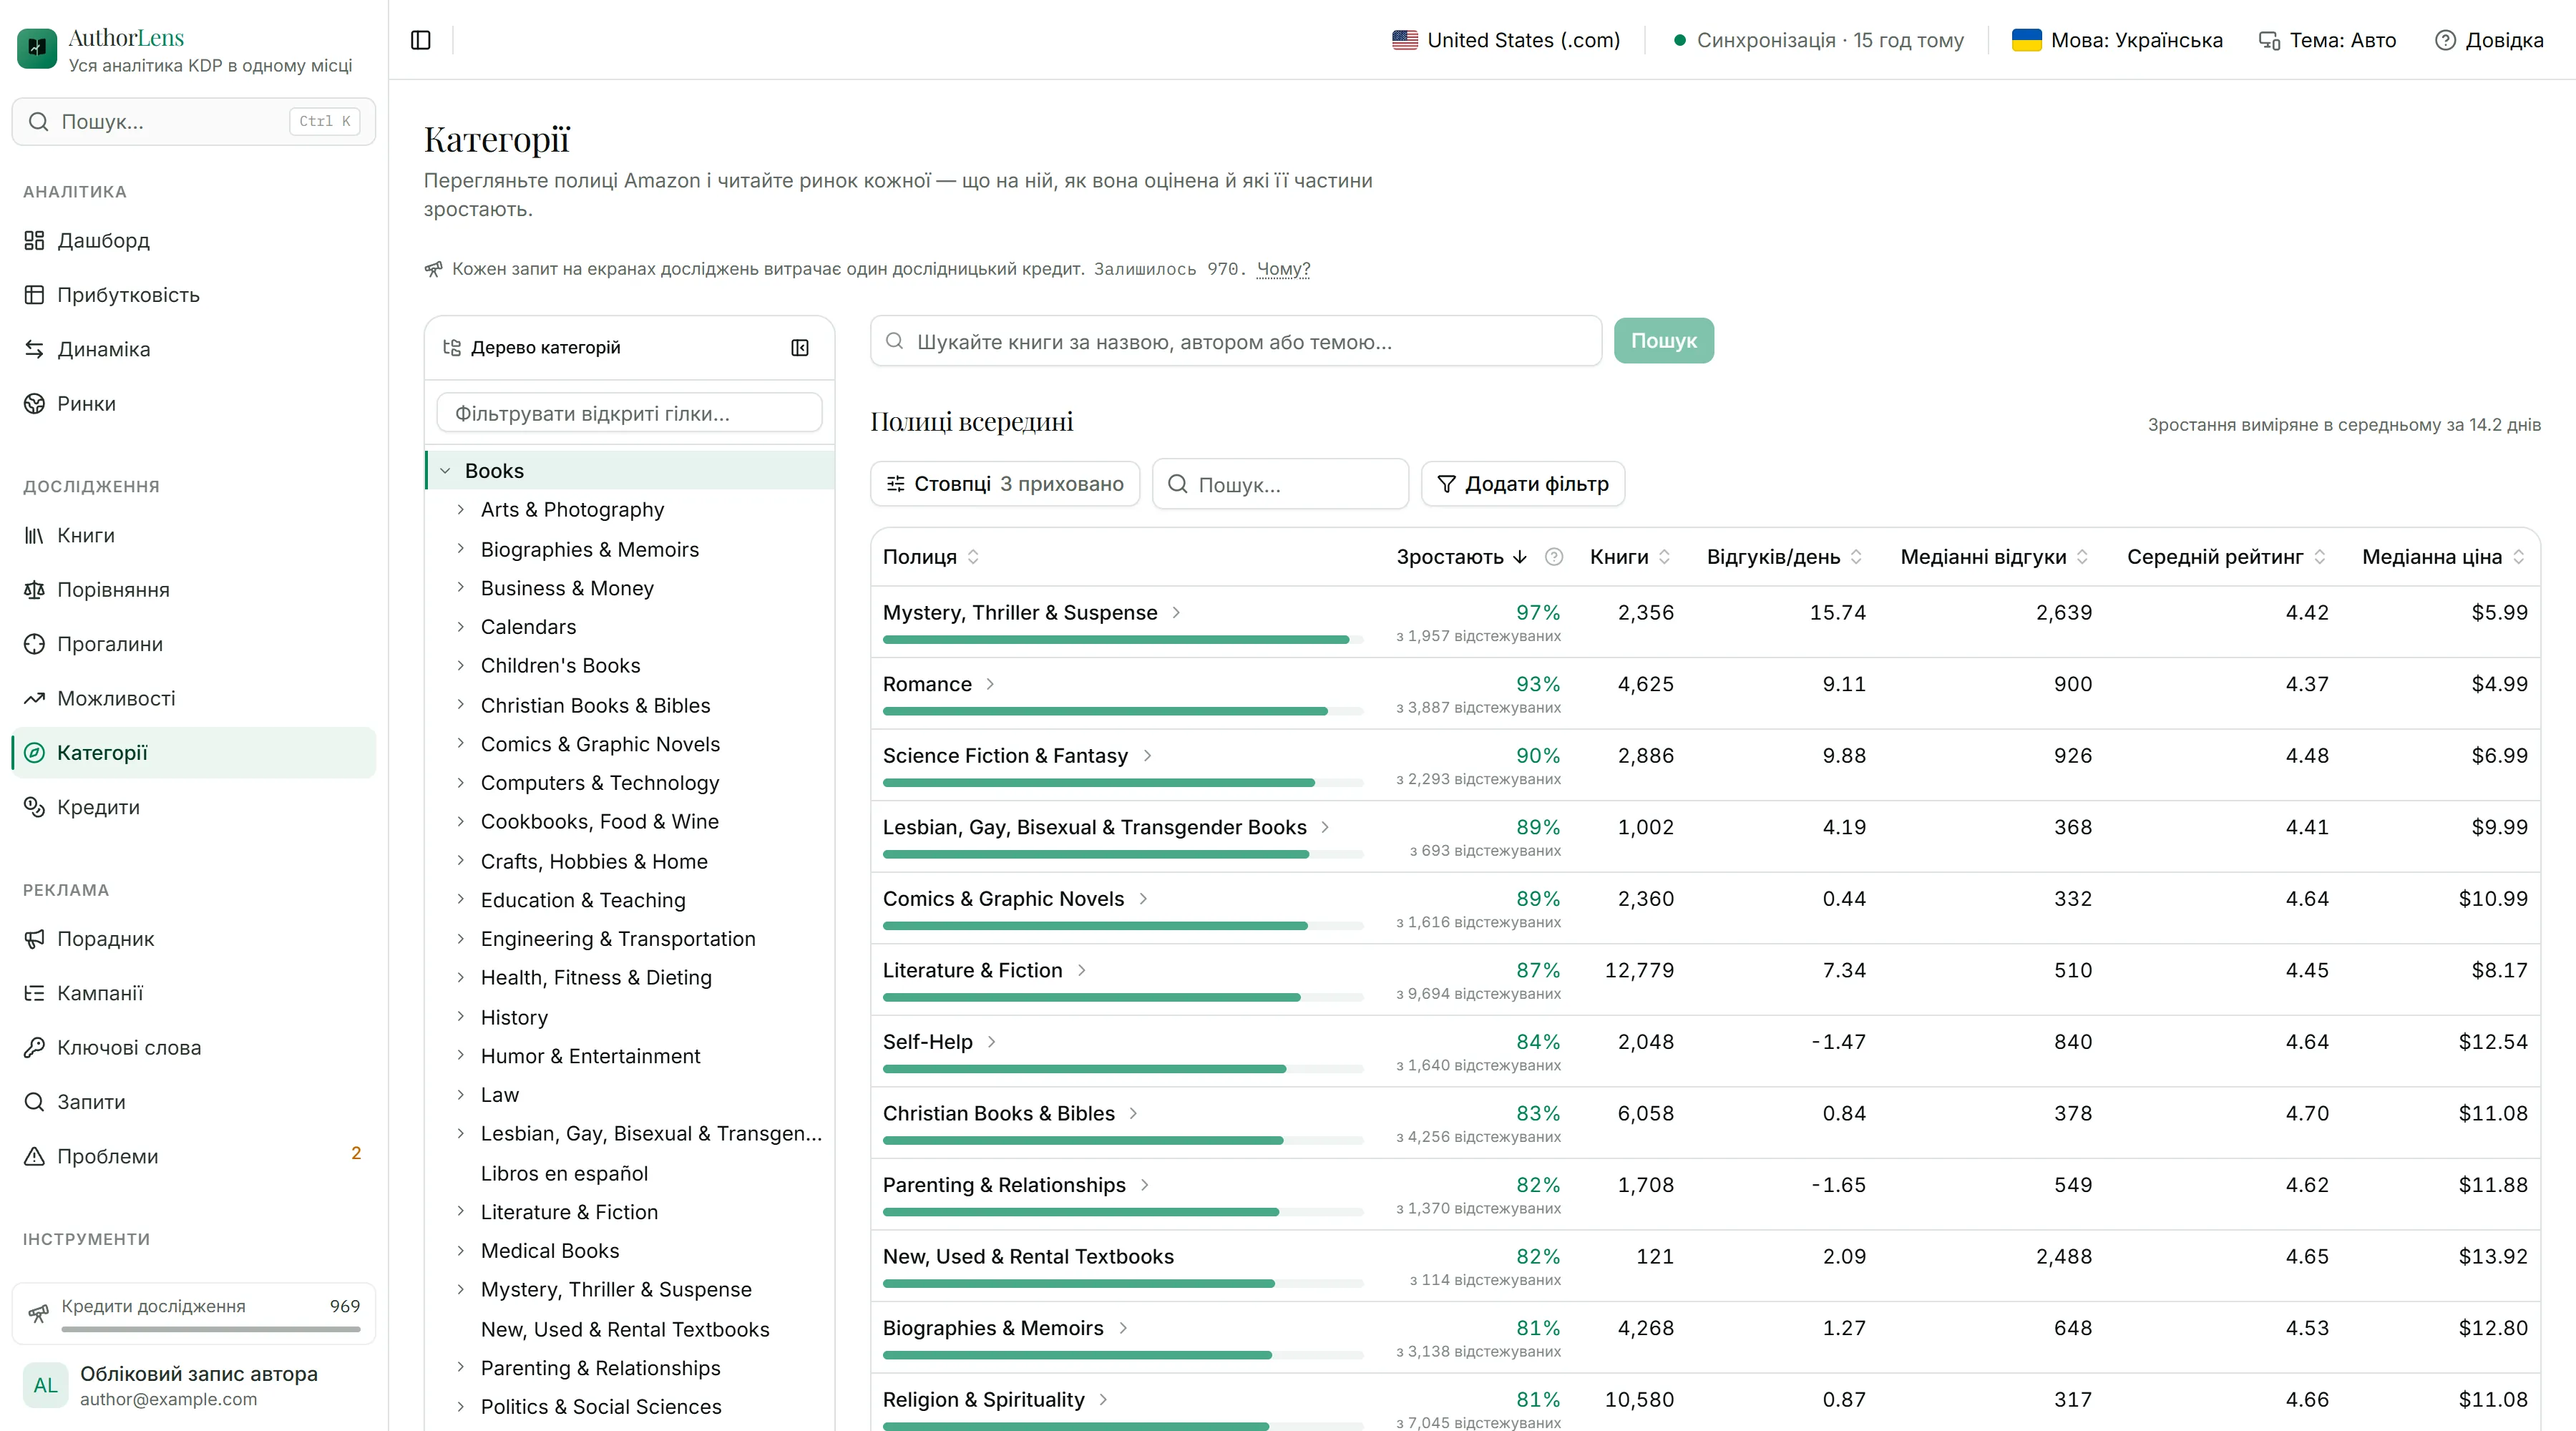Sort by Зростають column header
Image resolution: width=2576 pixels, height=1431 pixels.
[1461, 557]
